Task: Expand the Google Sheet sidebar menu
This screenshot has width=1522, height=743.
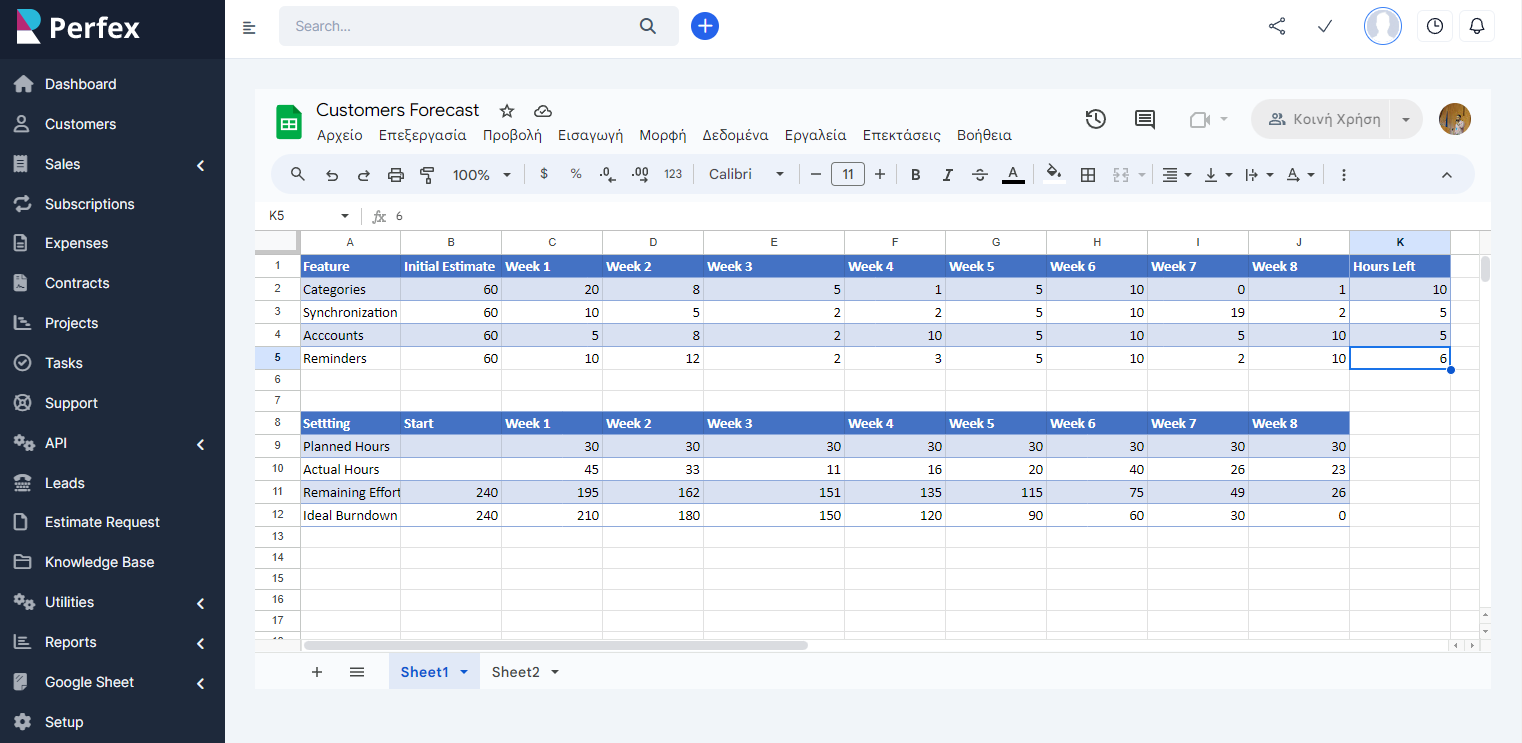Action: tap(112, 682)
